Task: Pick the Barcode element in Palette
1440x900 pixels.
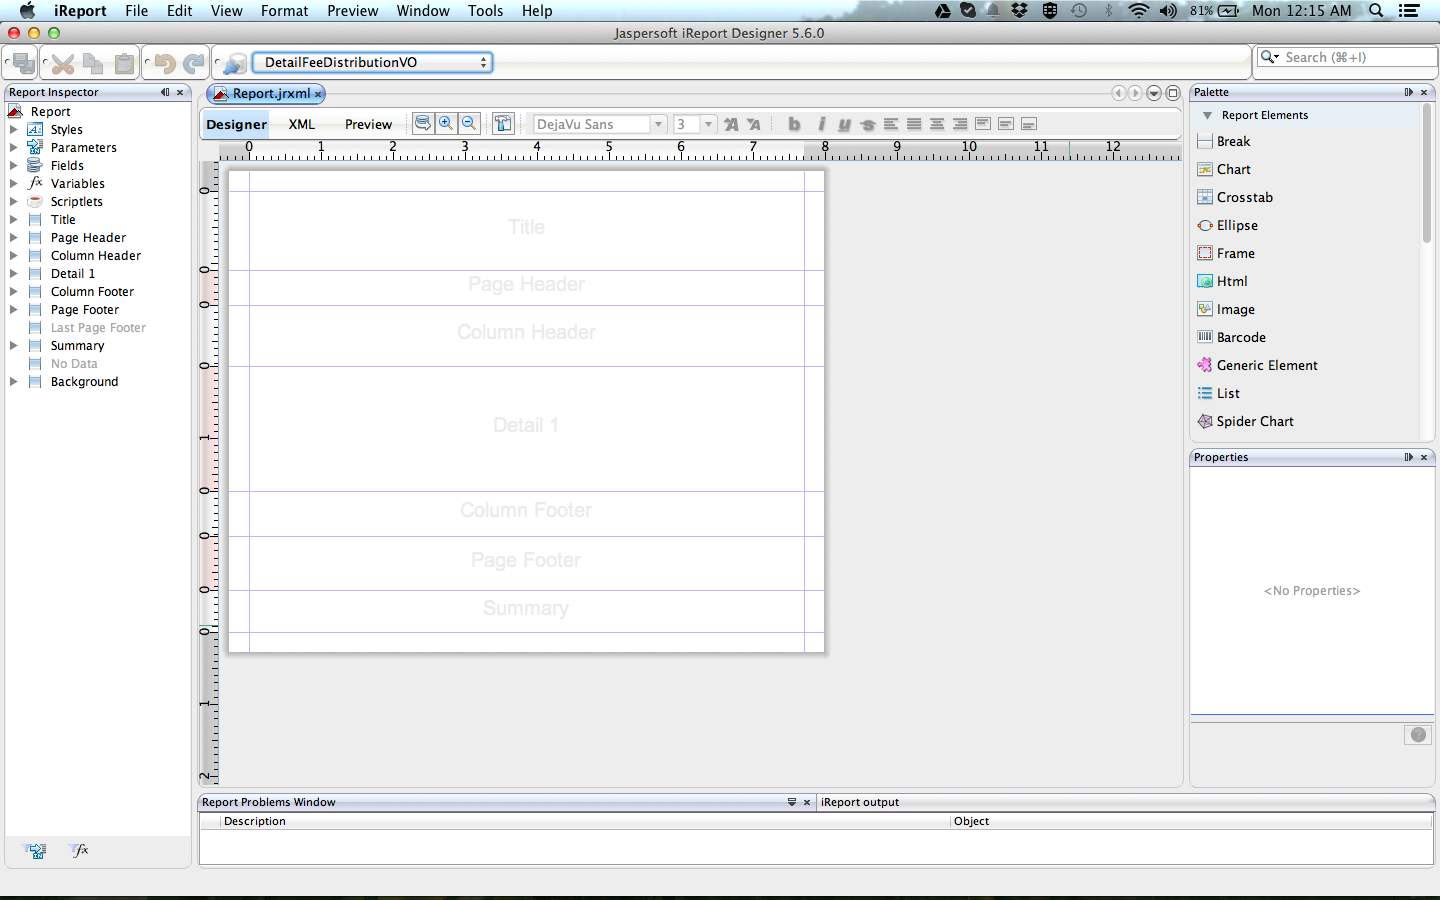Action: [x=1241, y=338]
